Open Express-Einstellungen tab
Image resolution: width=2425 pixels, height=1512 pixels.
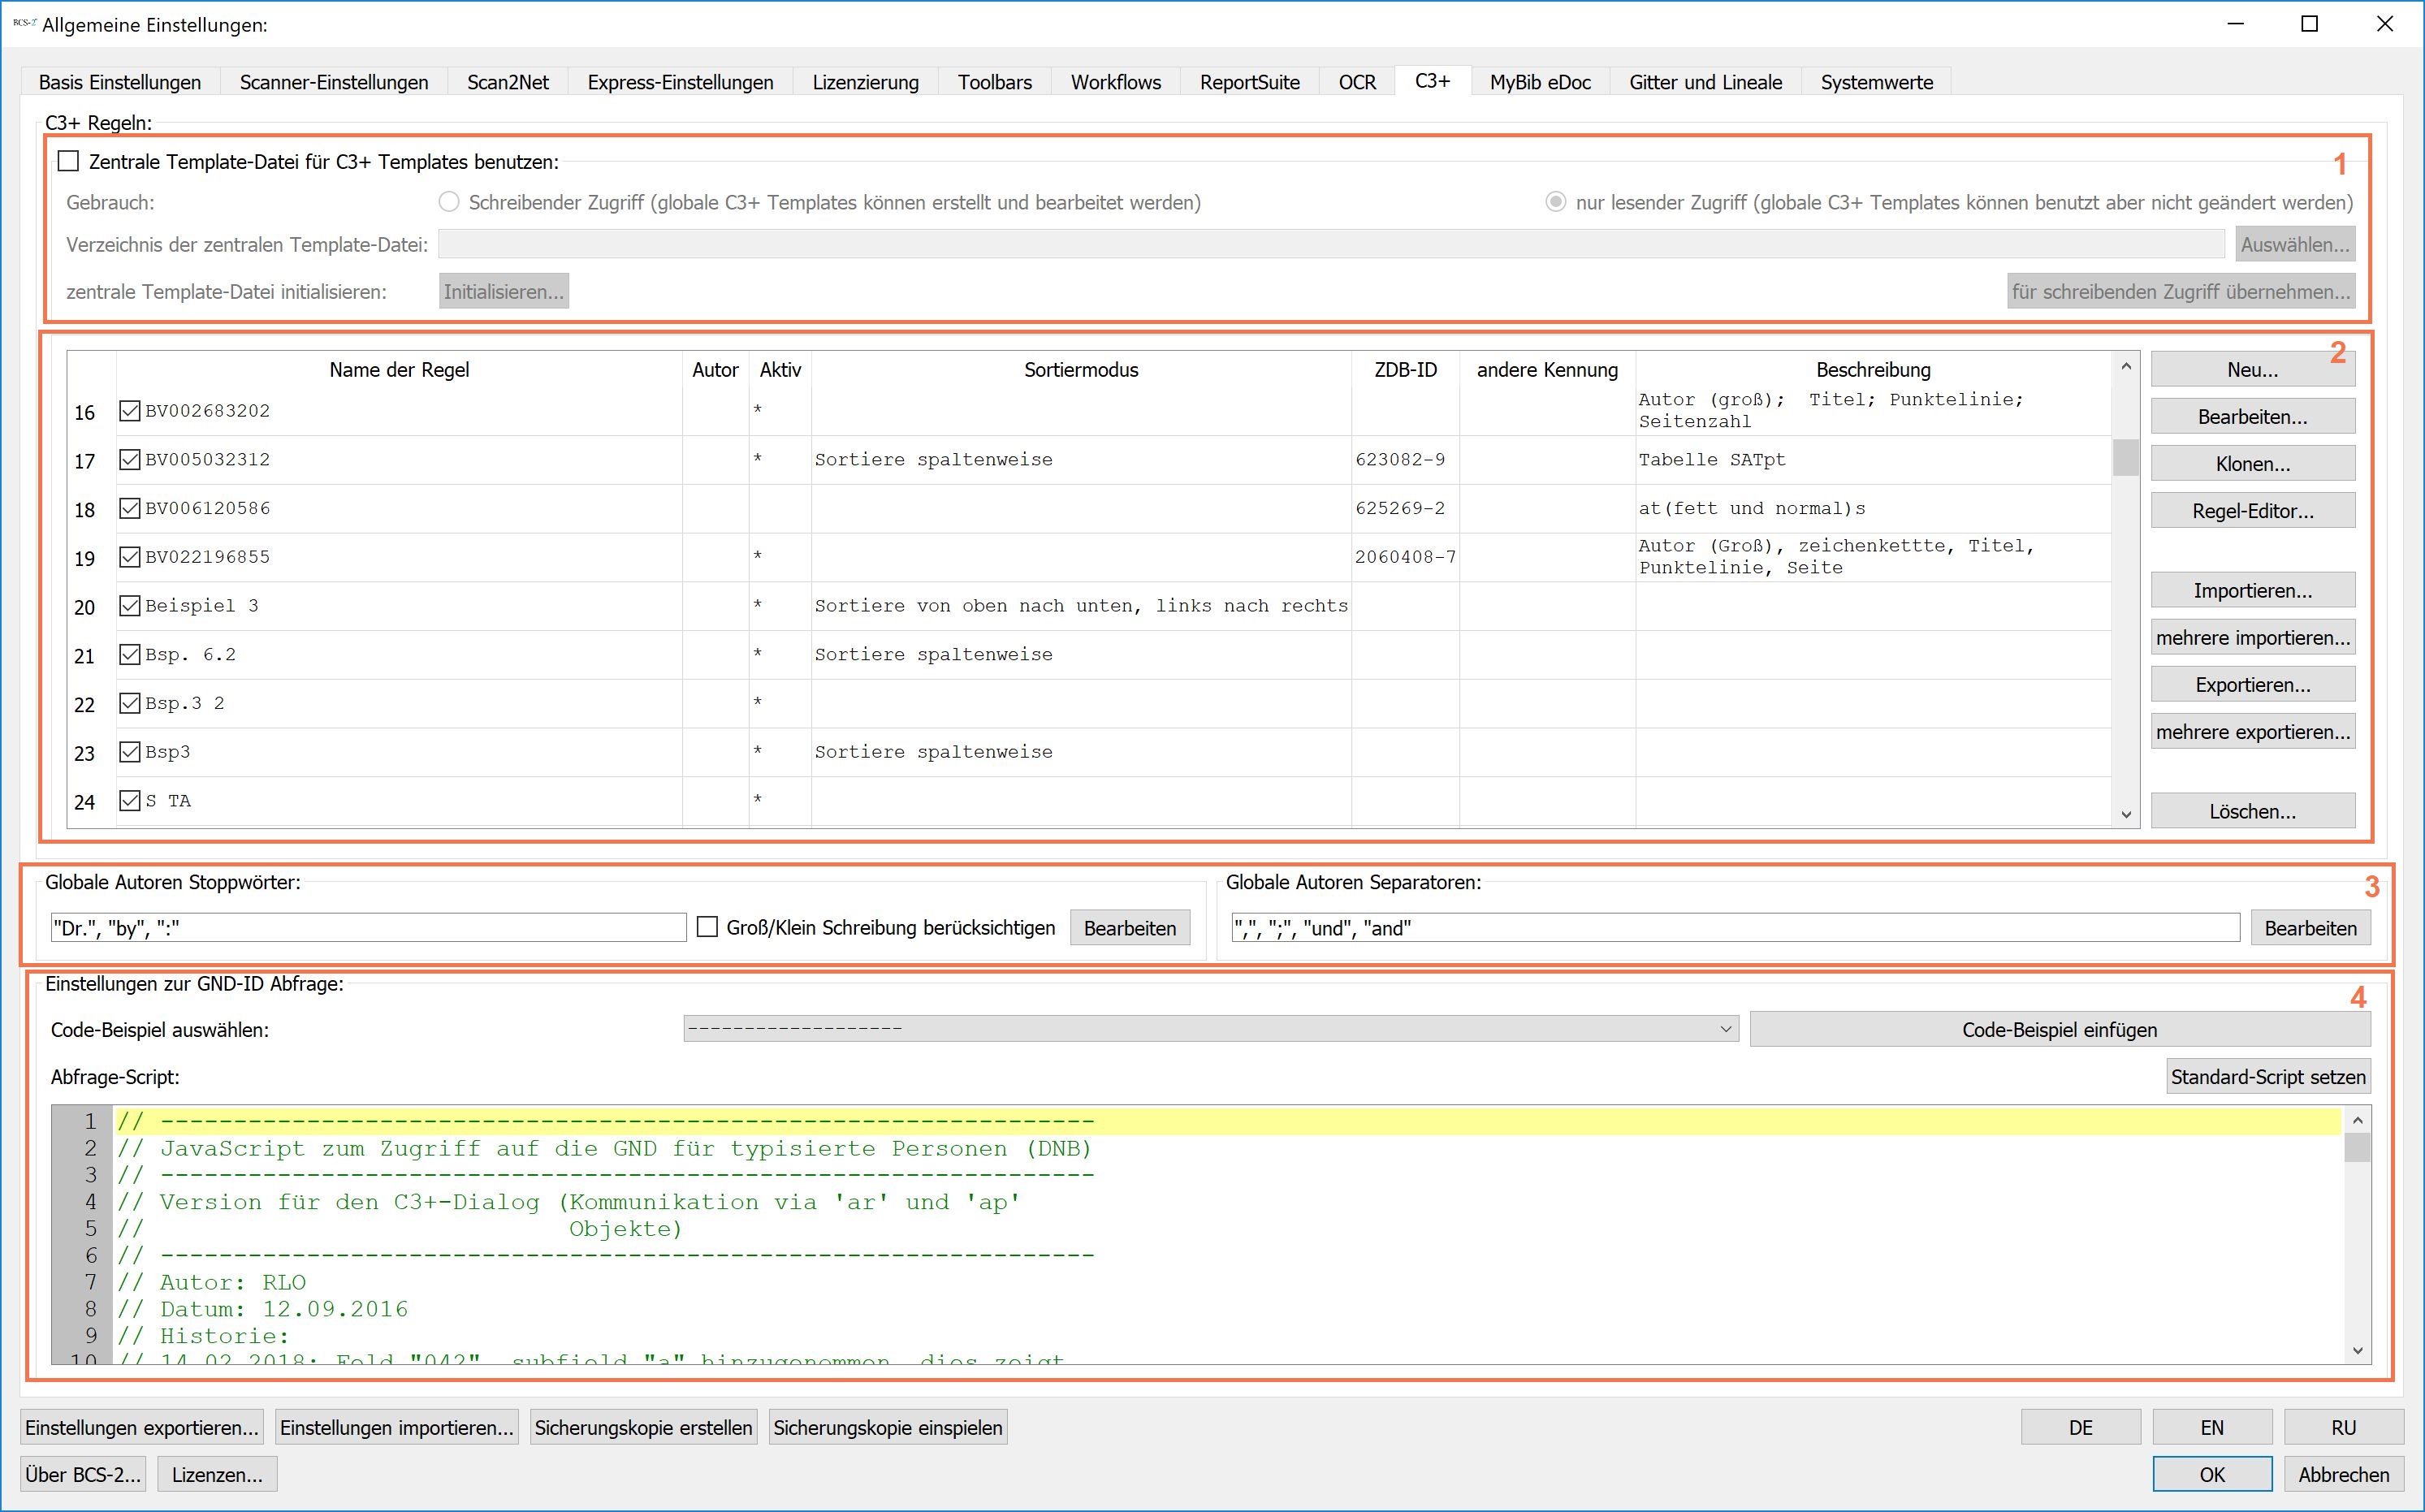680,82
